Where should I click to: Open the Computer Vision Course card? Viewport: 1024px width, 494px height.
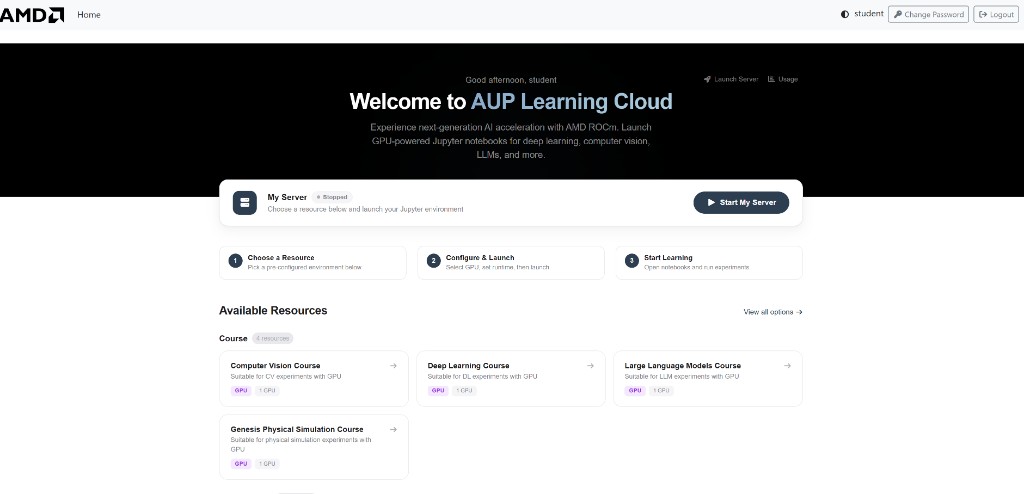click(x=313, y=378)
